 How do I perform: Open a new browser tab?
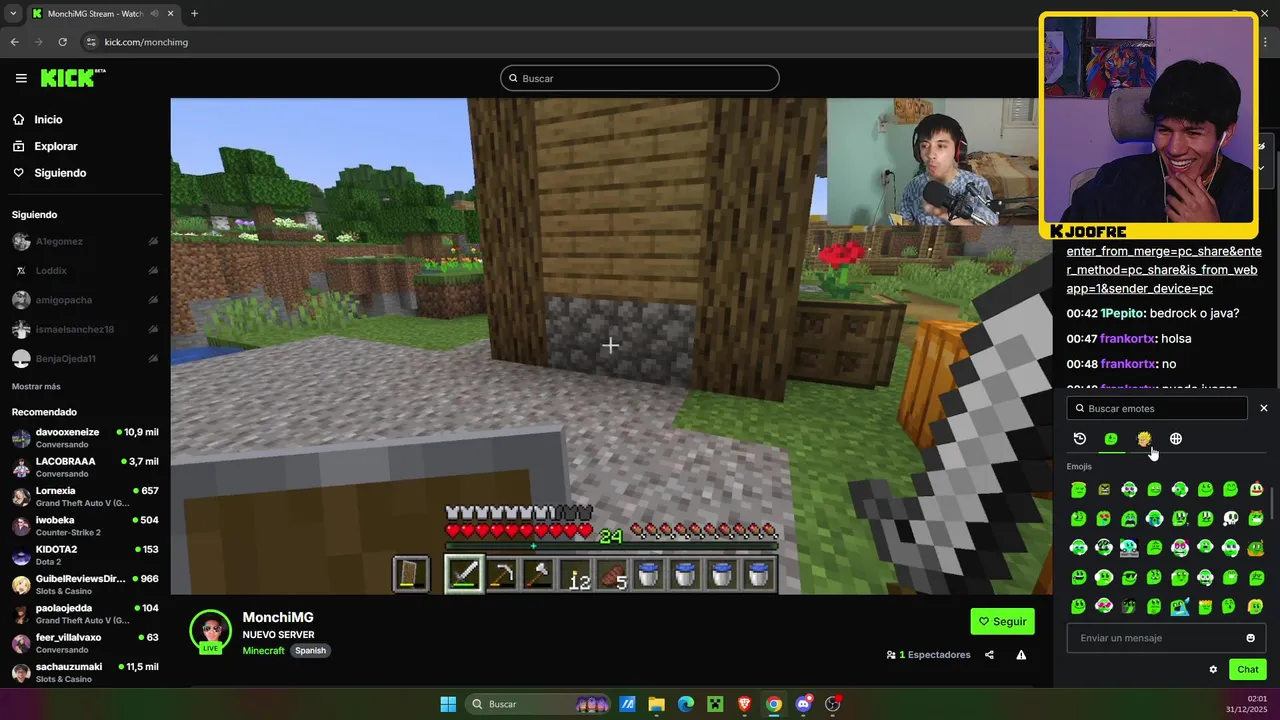194,14
